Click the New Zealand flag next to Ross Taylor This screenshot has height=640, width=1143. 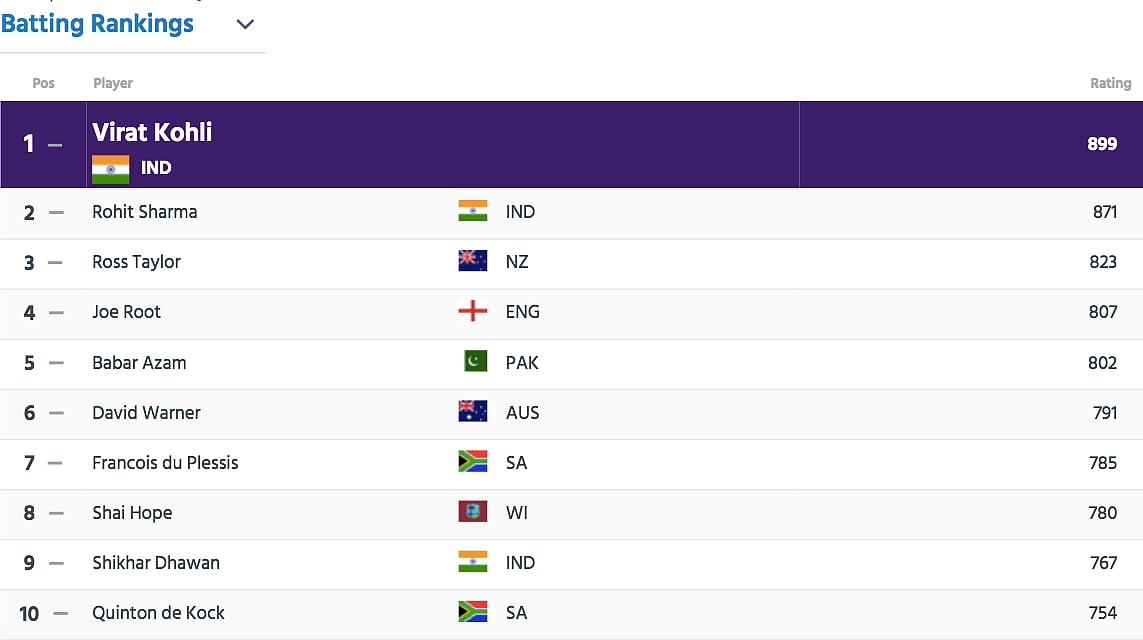tap(472, 261)
